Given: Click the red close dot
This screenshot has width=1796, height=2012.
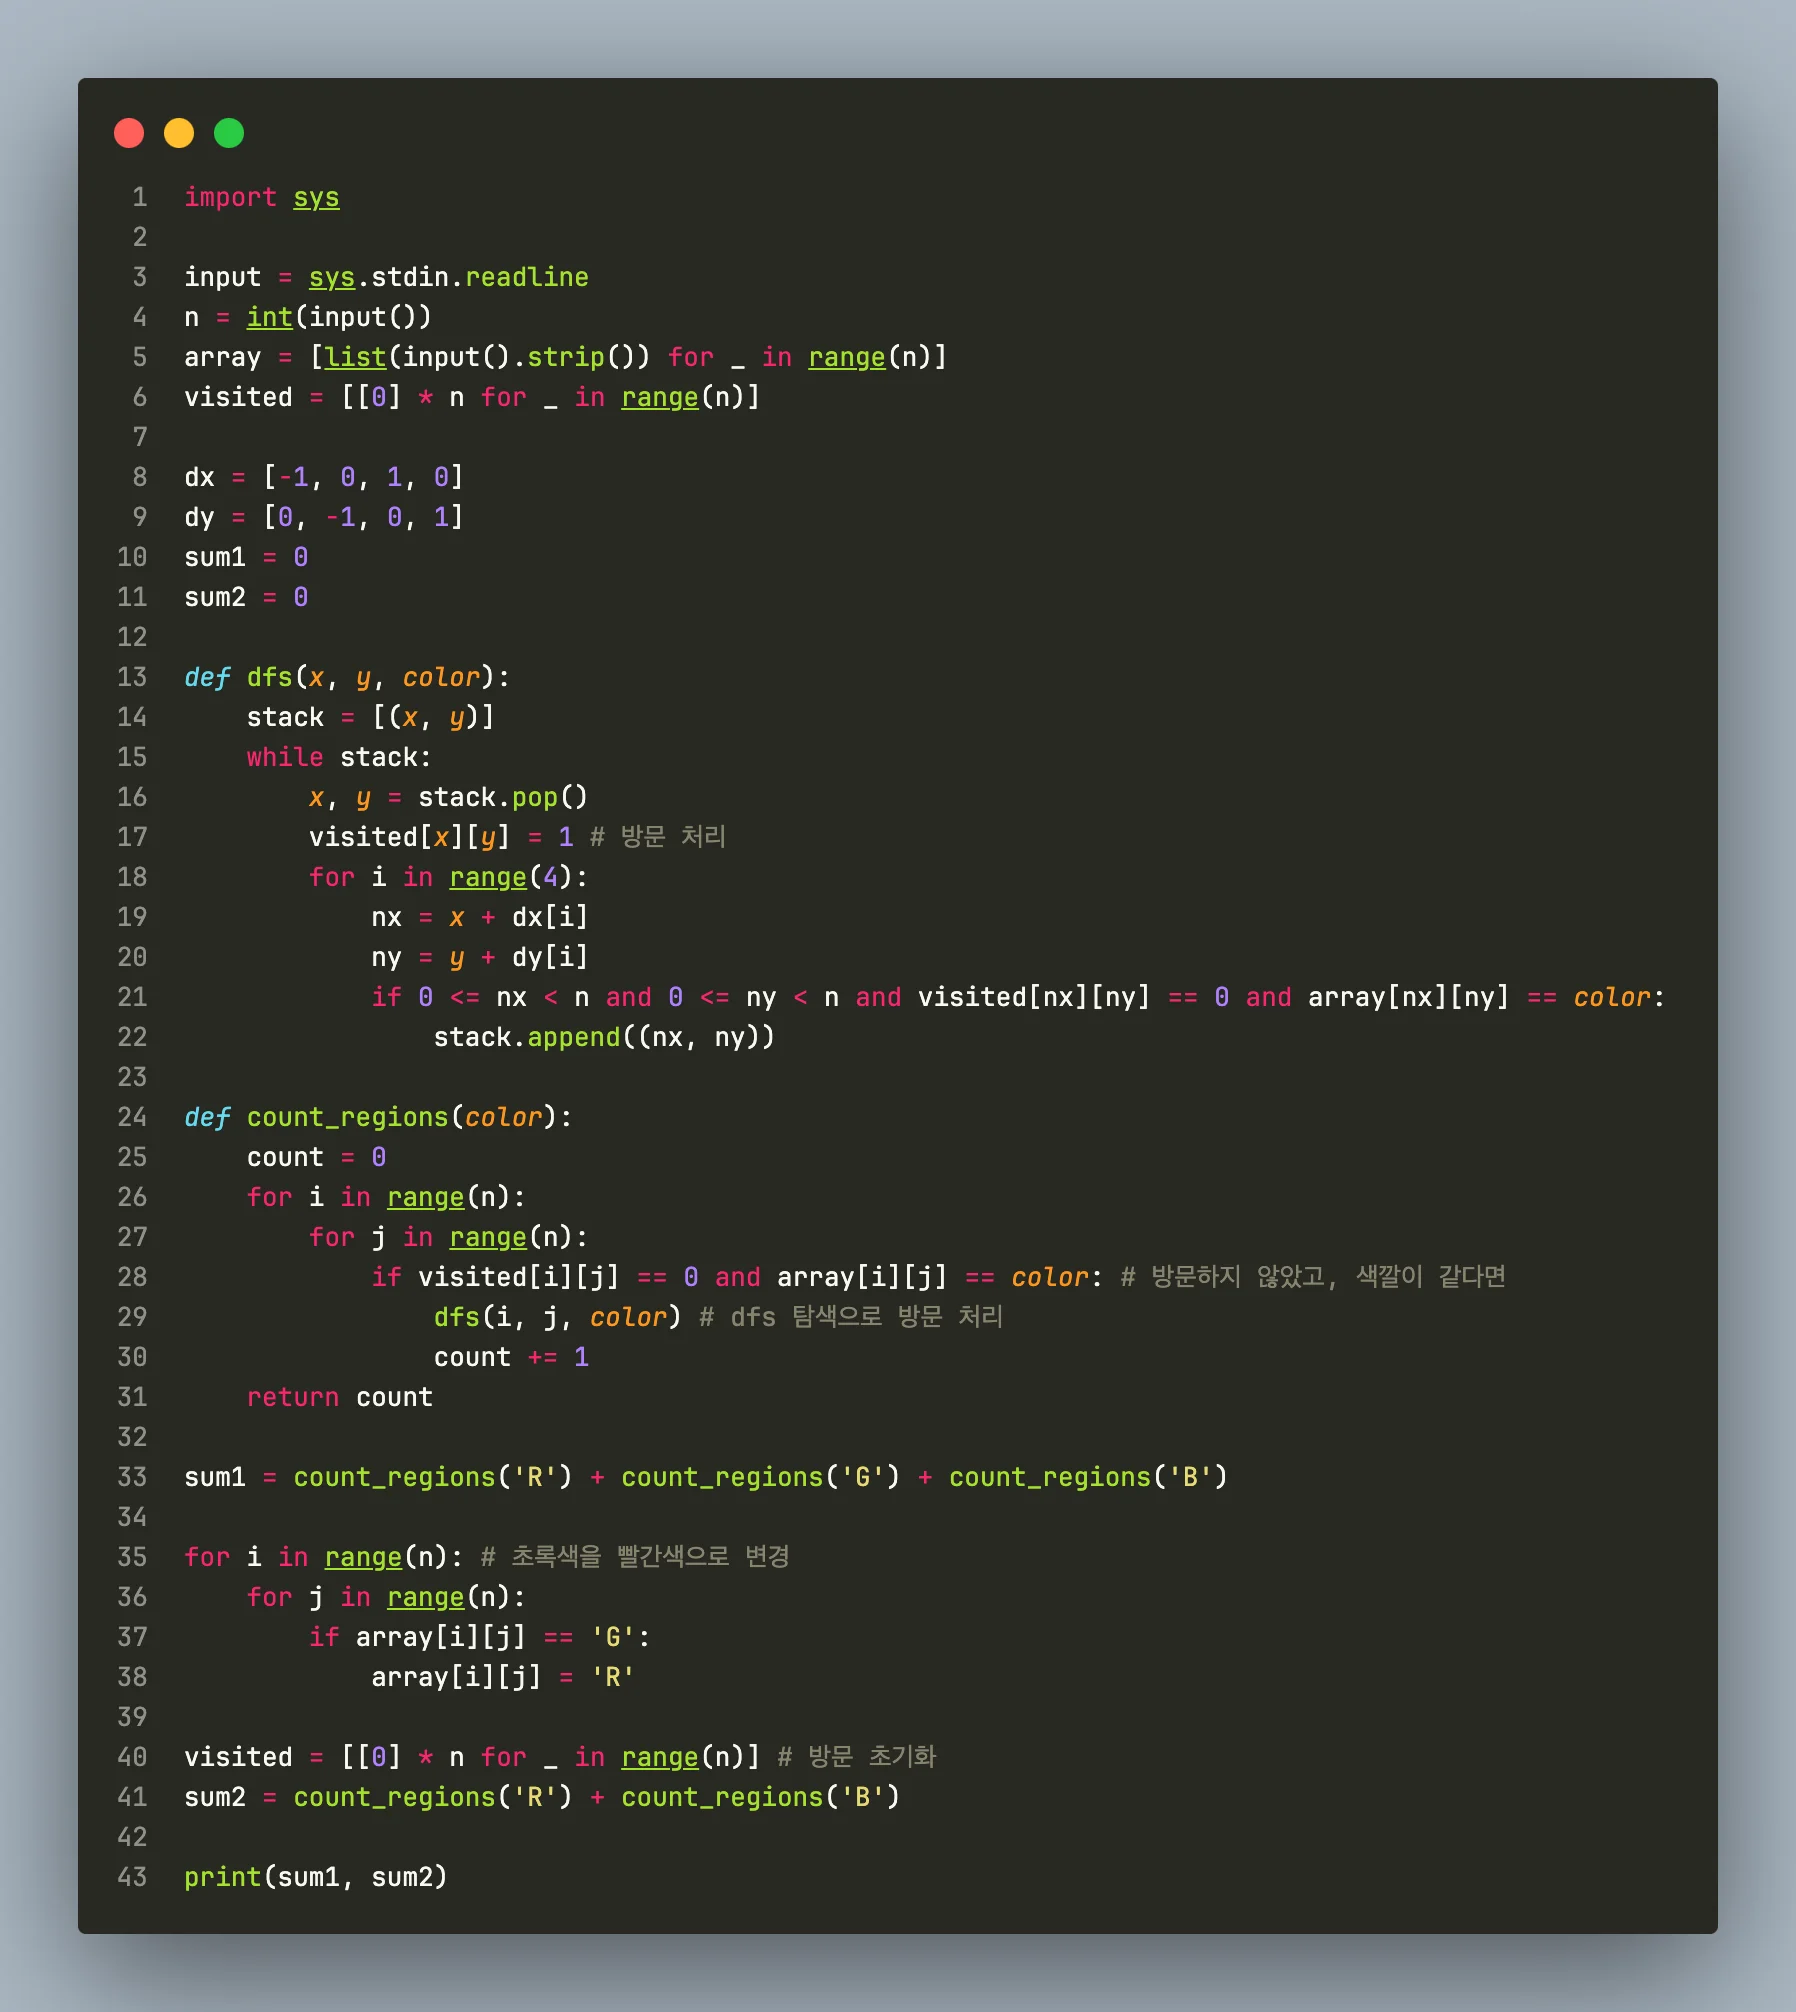Looking at the screenshot, I should click(x=129, y=133).
